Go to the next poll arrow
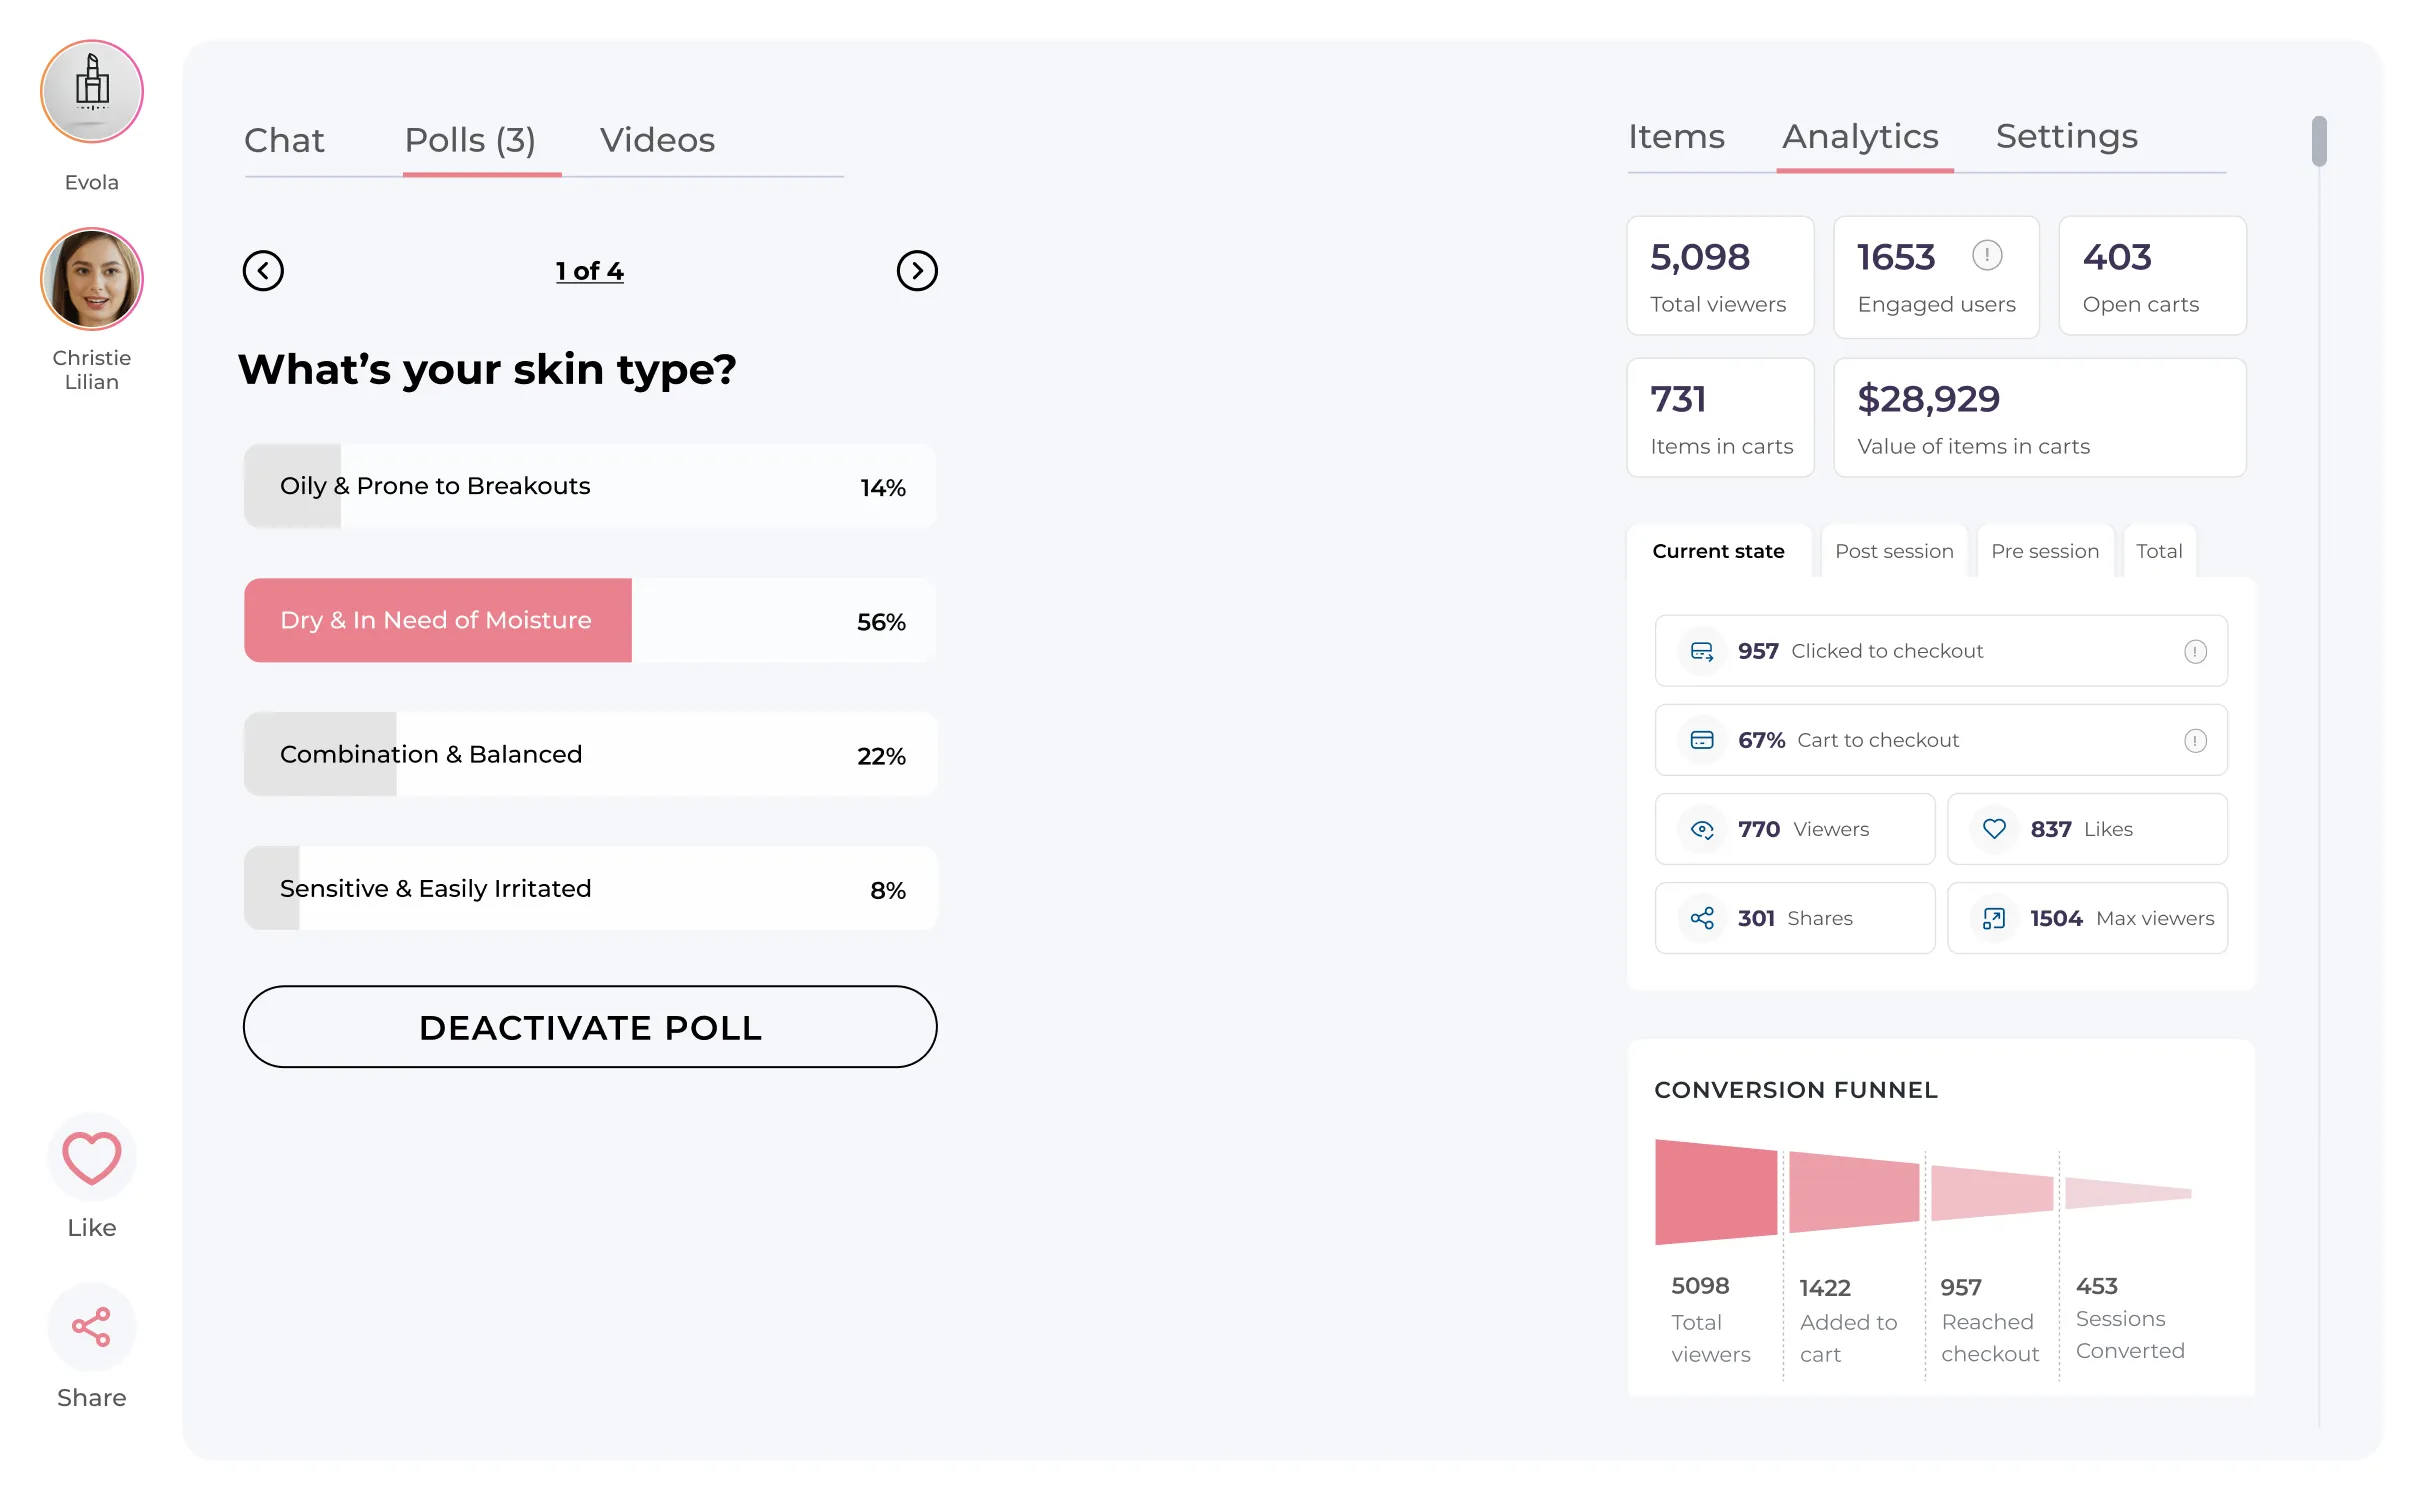The width and height of the screenshot is (2434, 1509). pos(916,271)
